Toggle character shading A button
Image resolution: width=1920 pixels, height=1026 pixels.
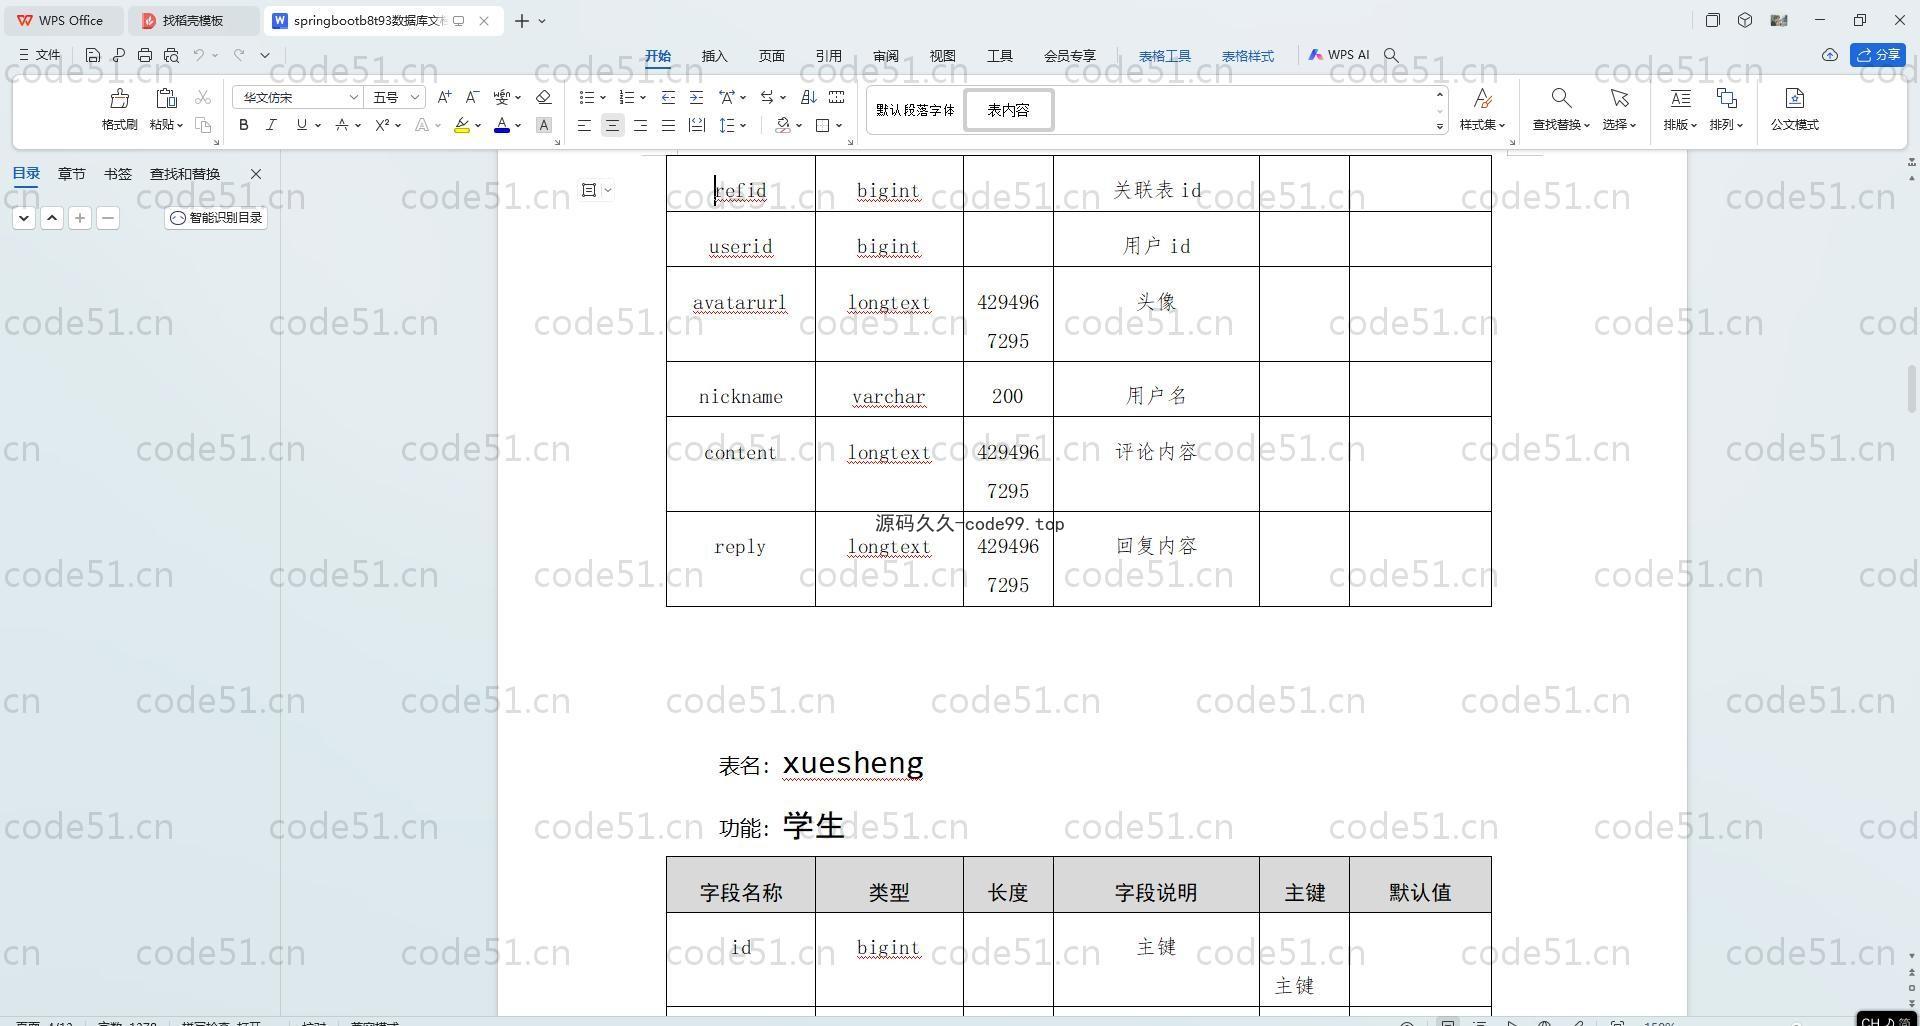pyautogui.click(x=543, y=125)
